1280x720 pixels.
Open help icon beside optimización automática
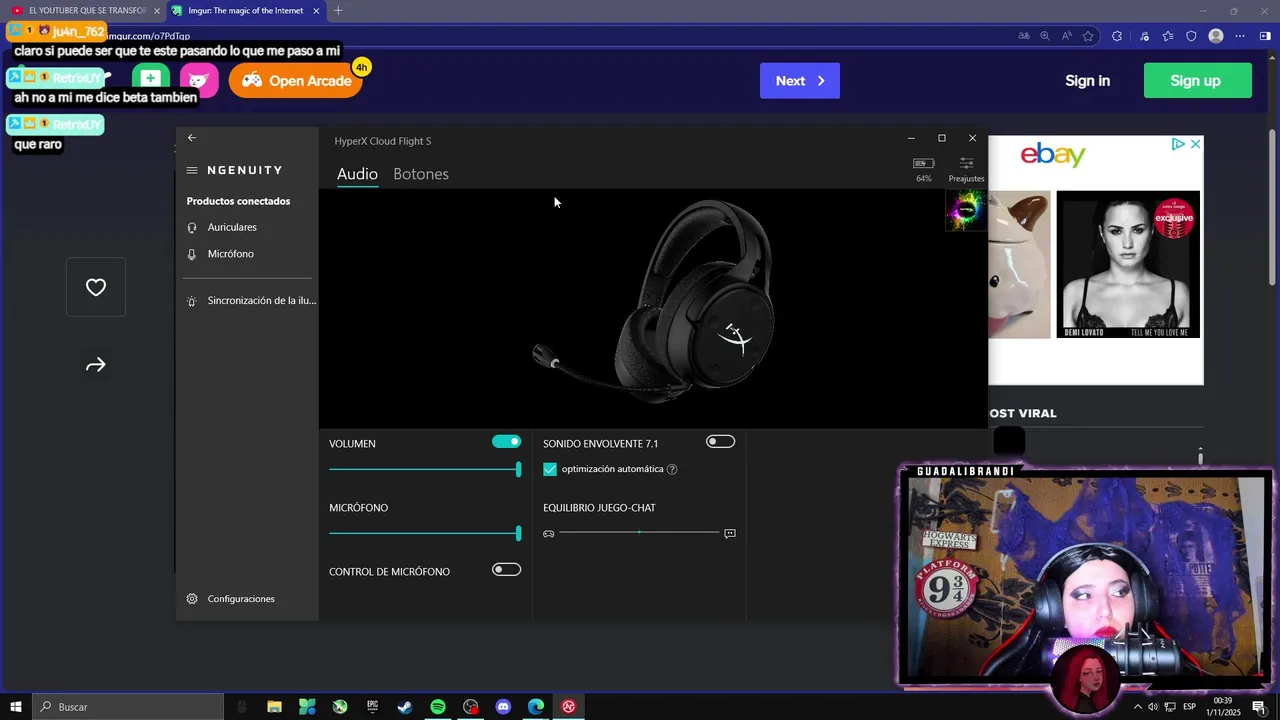click(672, 469)
